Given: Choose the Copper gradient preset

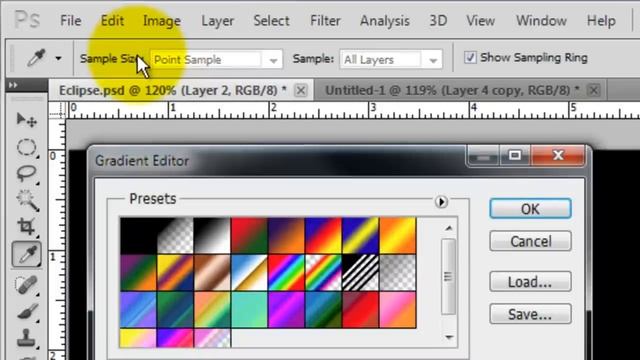Looking at the screenshot, I should coord(212,273).
